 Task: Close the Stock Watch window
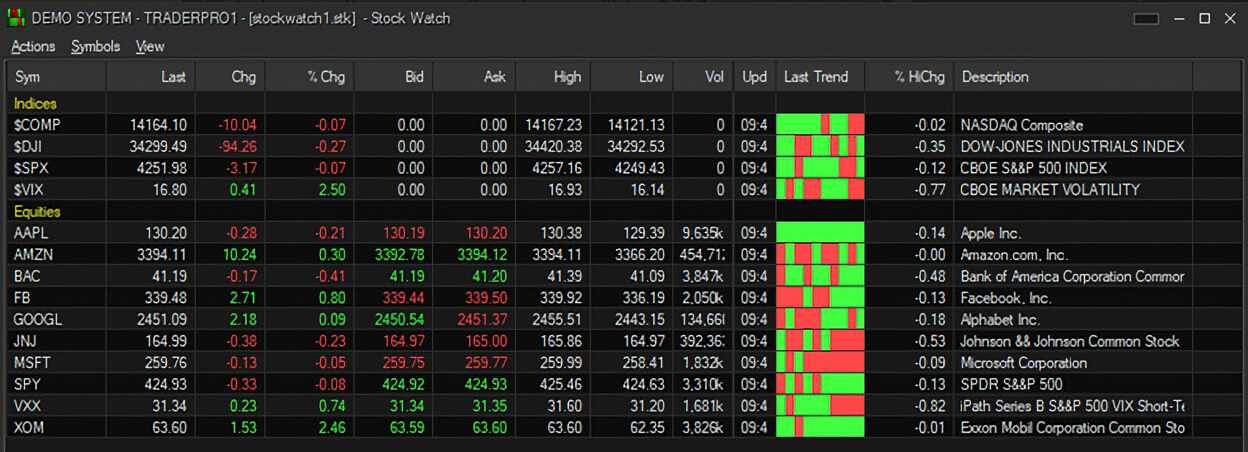(1229, 18)
